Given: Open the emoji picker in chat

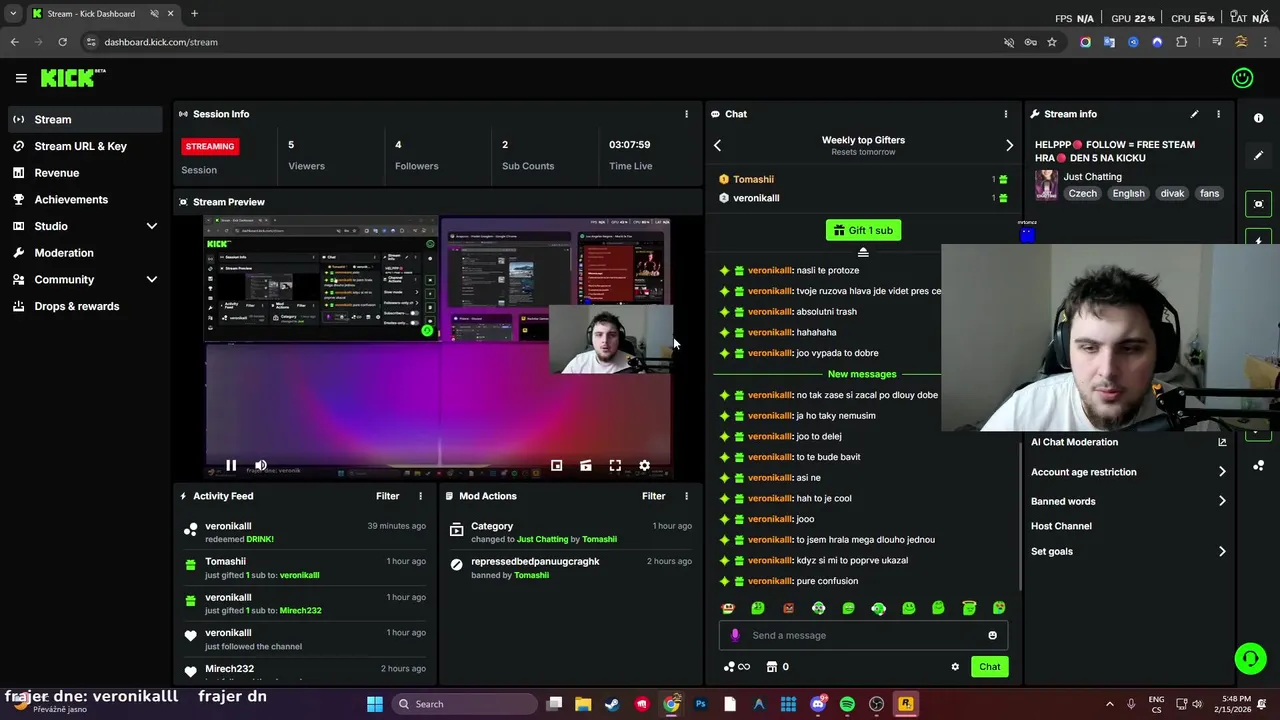Looking at the screenshot, I should pos(992,635).
